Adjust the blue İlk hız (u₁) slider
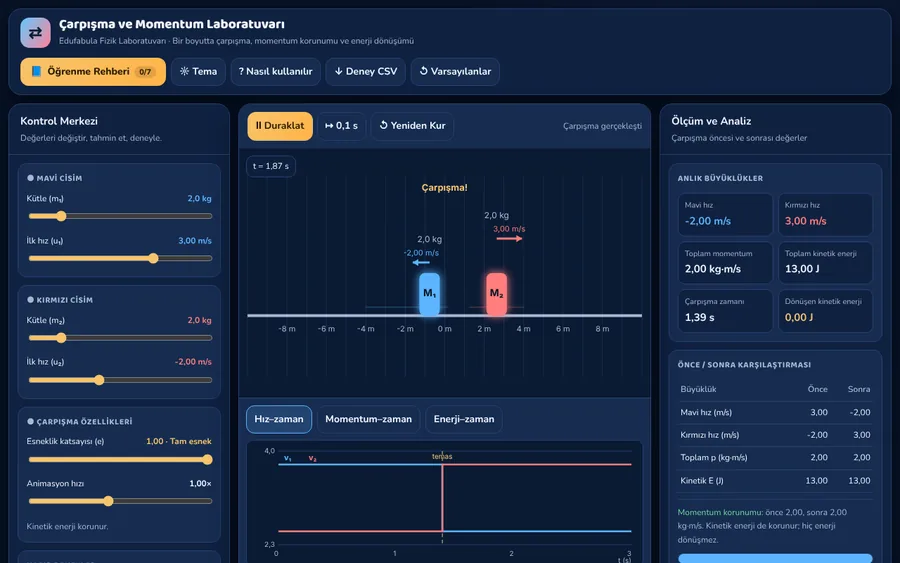 (121, 258)
